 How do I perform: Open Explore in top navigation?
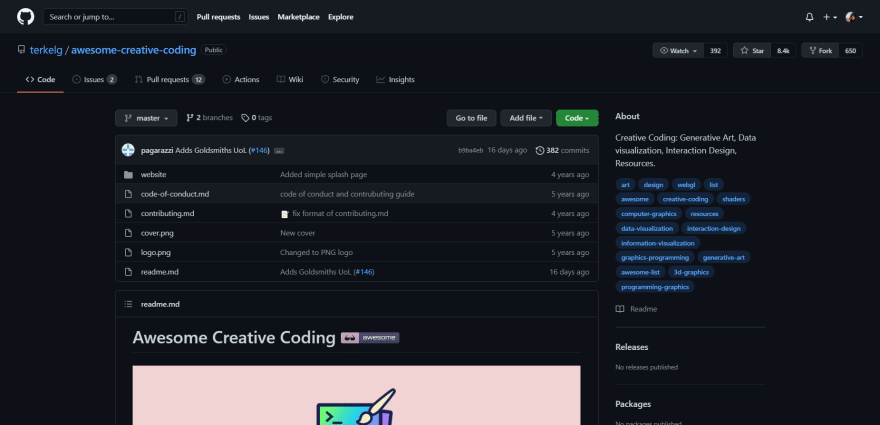[x=341, y=17]
